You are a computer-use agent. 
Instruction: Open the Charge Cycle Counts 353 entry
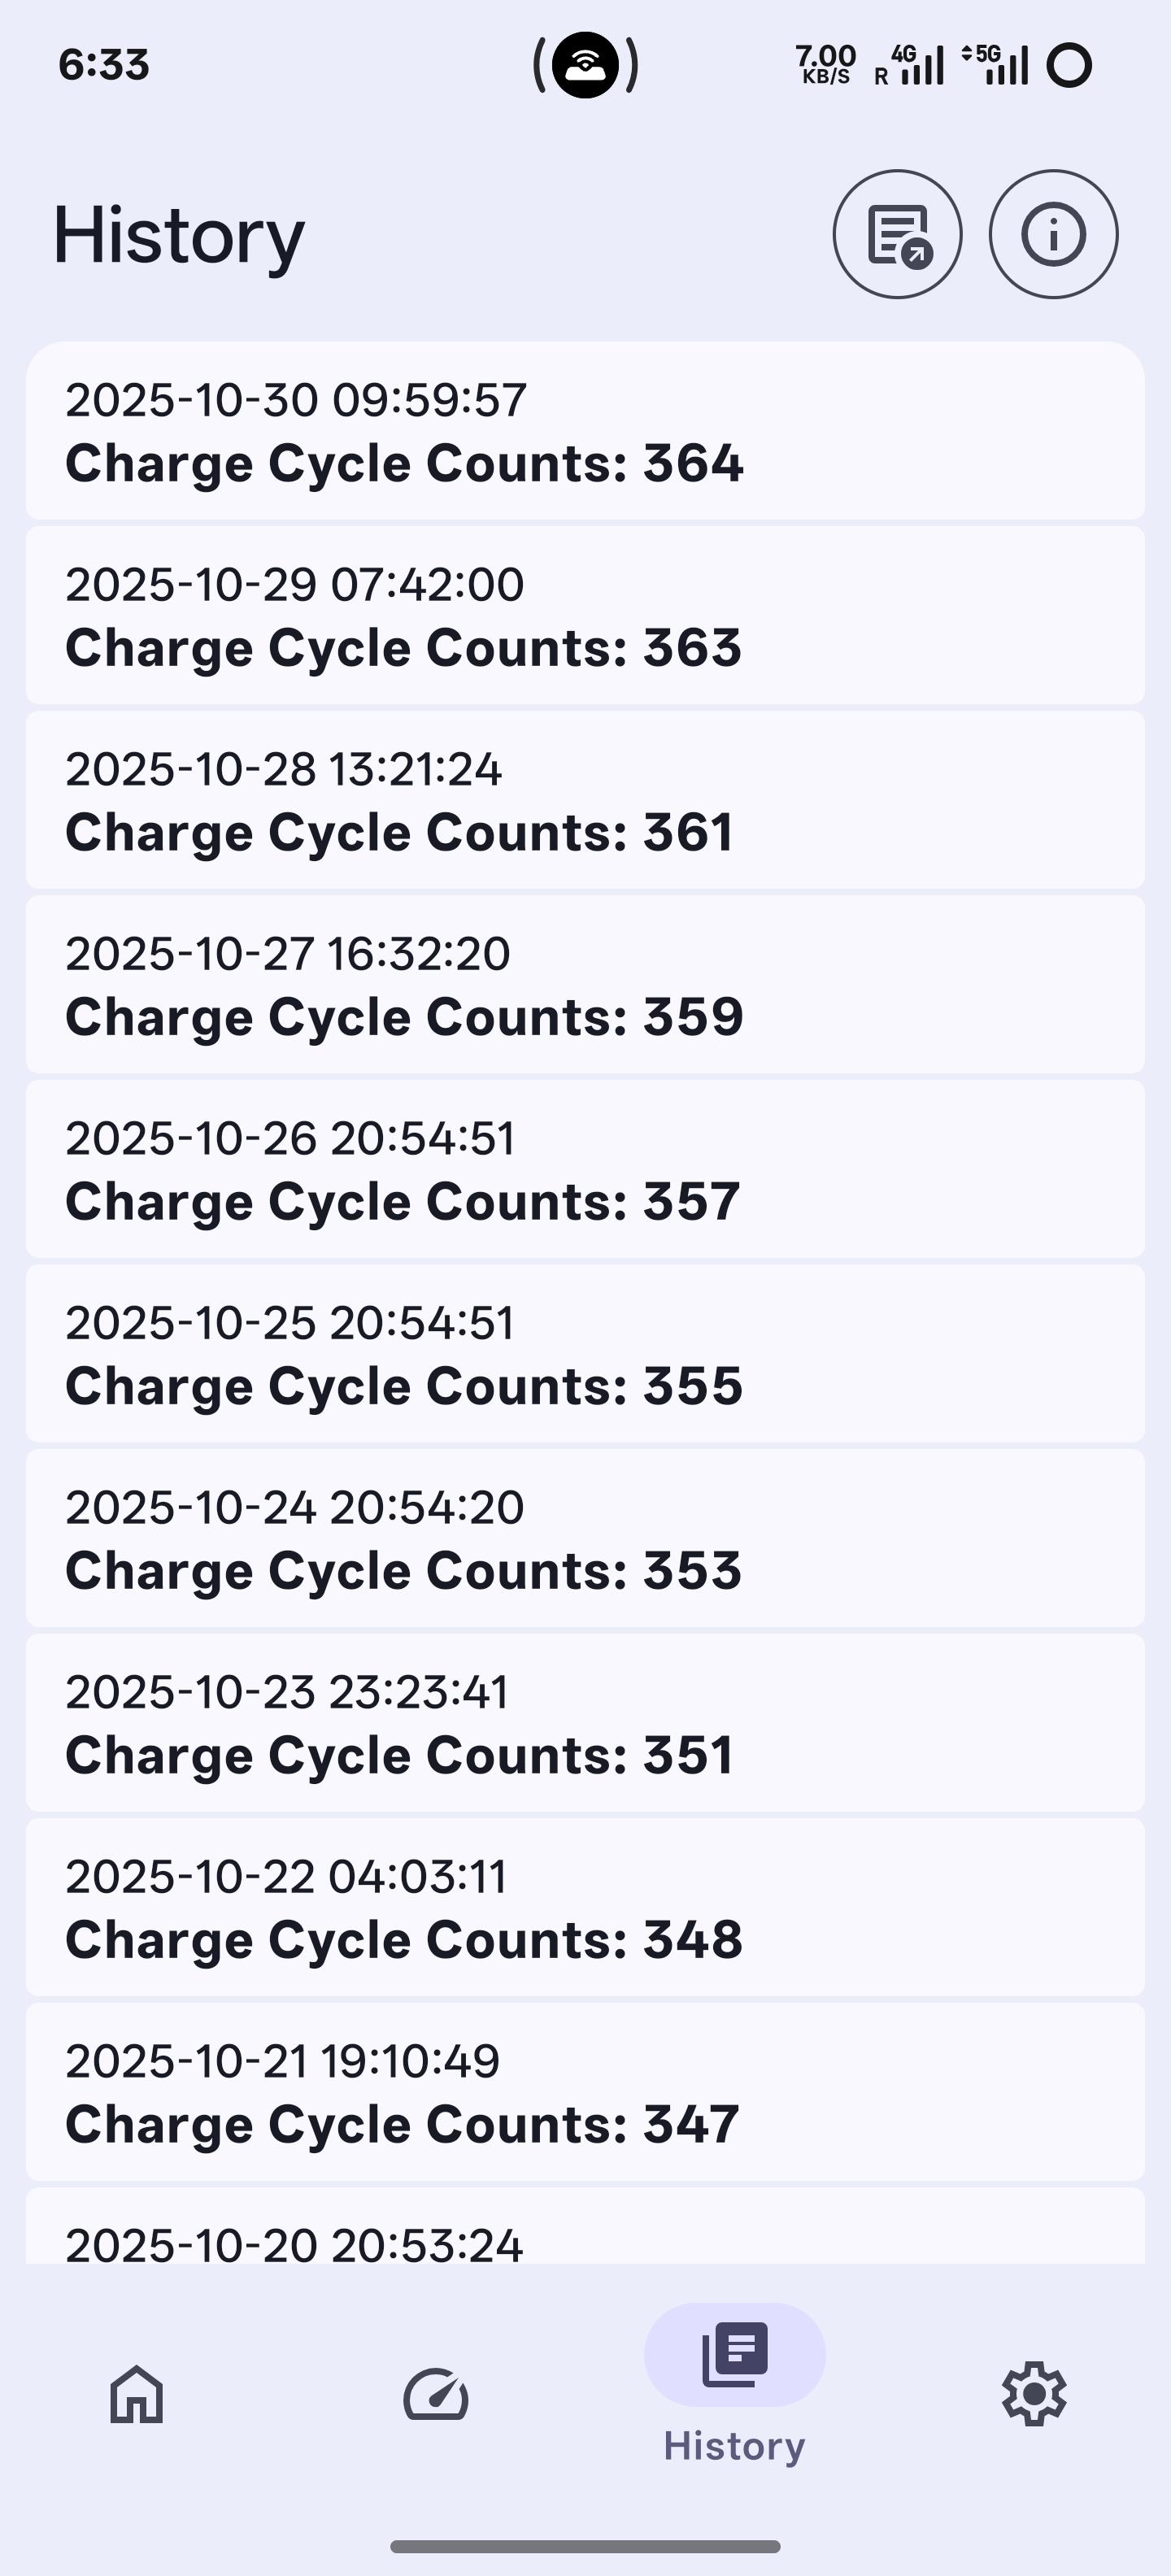(x=585, y=1538)
